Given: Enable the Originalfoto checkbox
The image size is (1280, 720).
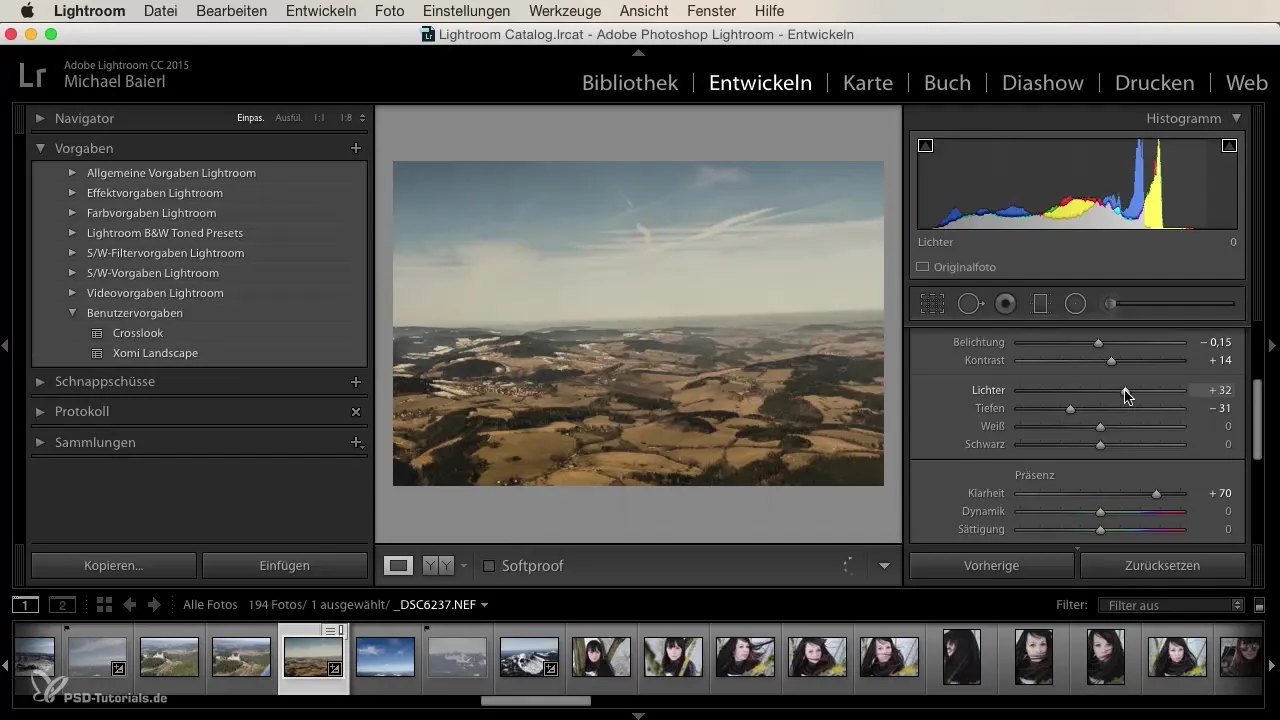Looking at the screenshot, I should (923, 267).
